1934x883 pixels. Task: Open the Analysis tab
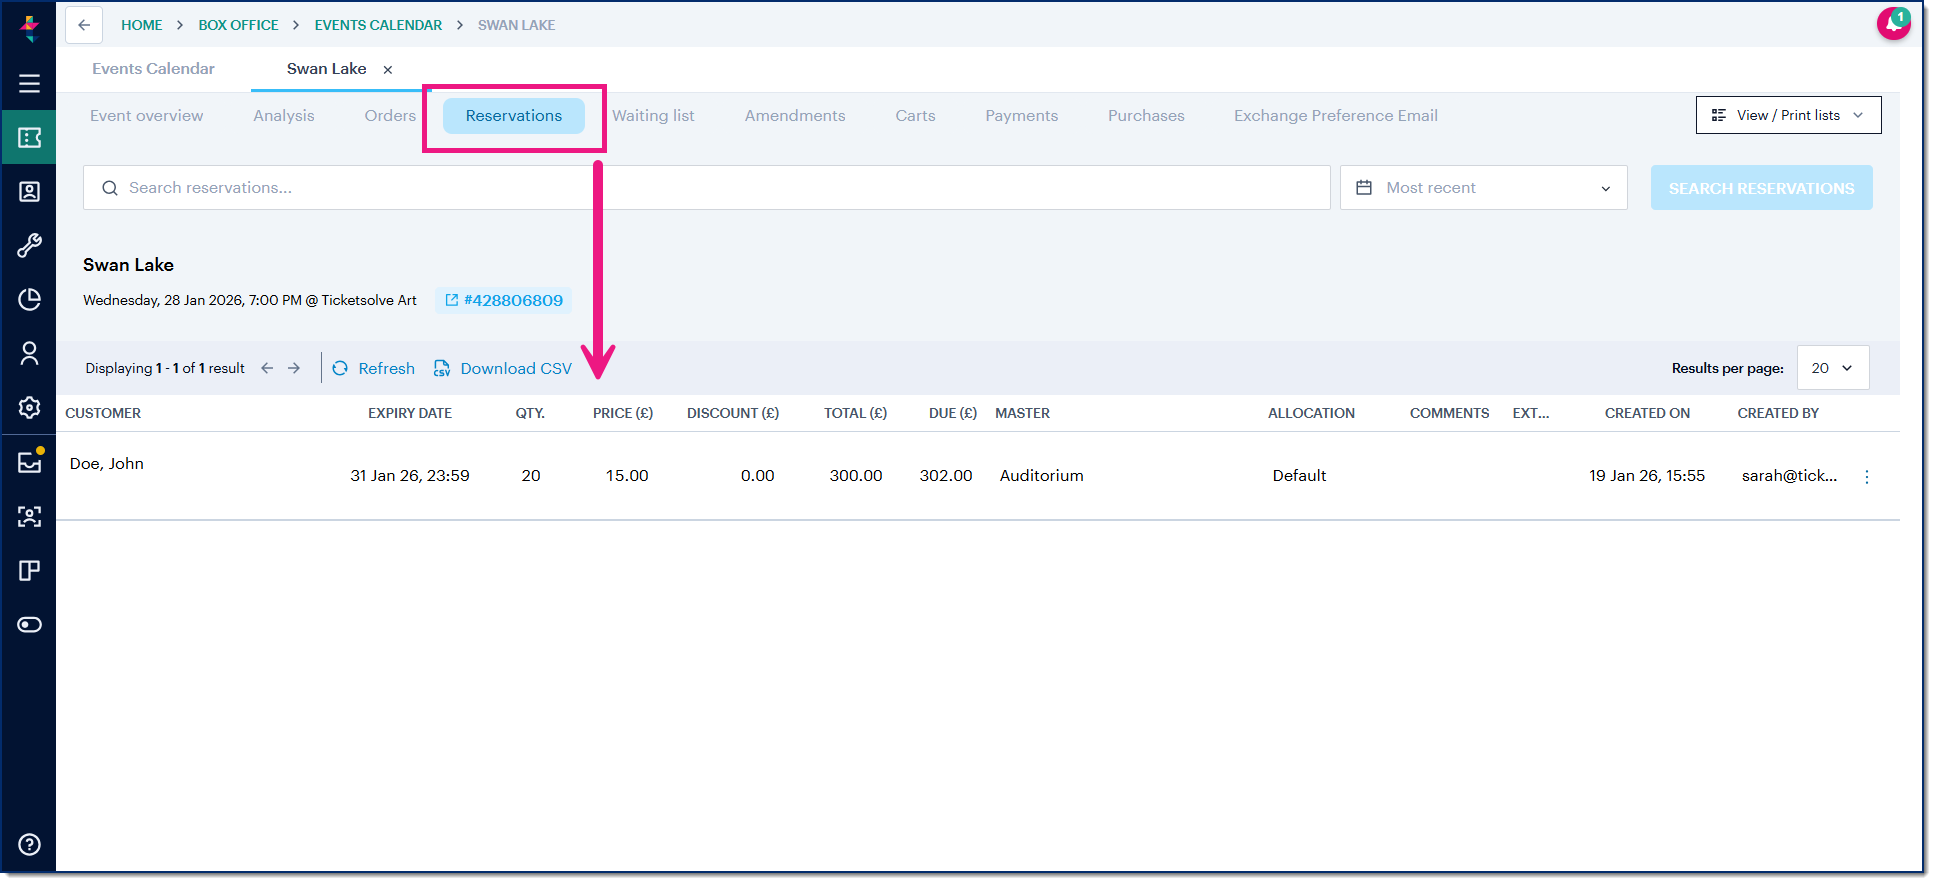tap(283, 116)
